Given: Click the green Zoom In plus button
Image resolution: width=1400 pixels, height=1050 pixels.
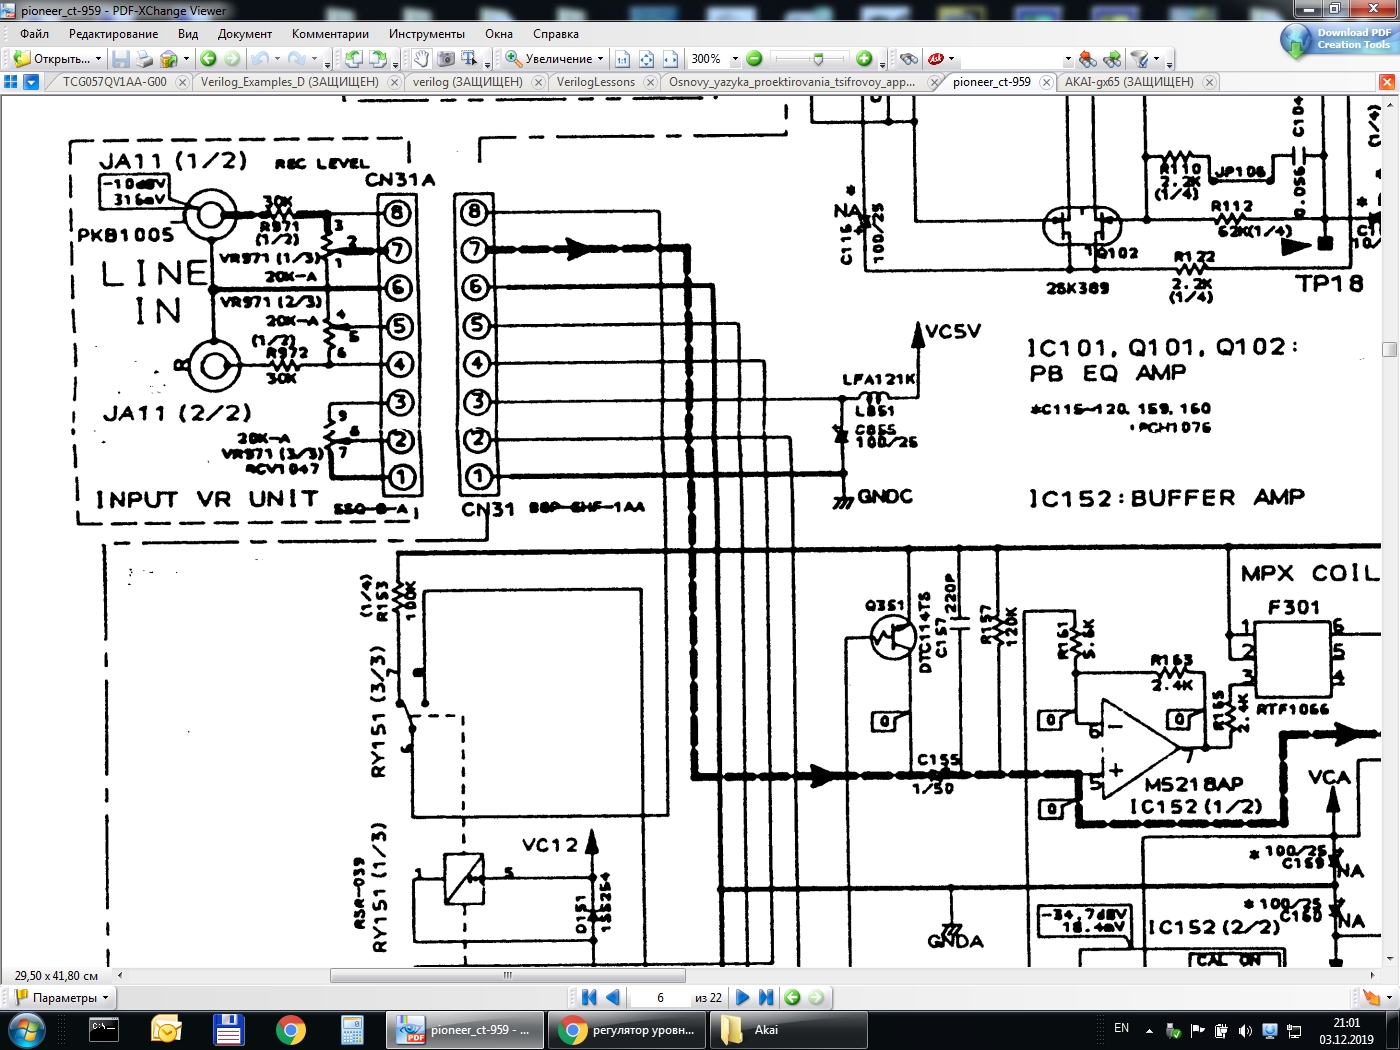Looking at the screenshot, I should point(864,59).
